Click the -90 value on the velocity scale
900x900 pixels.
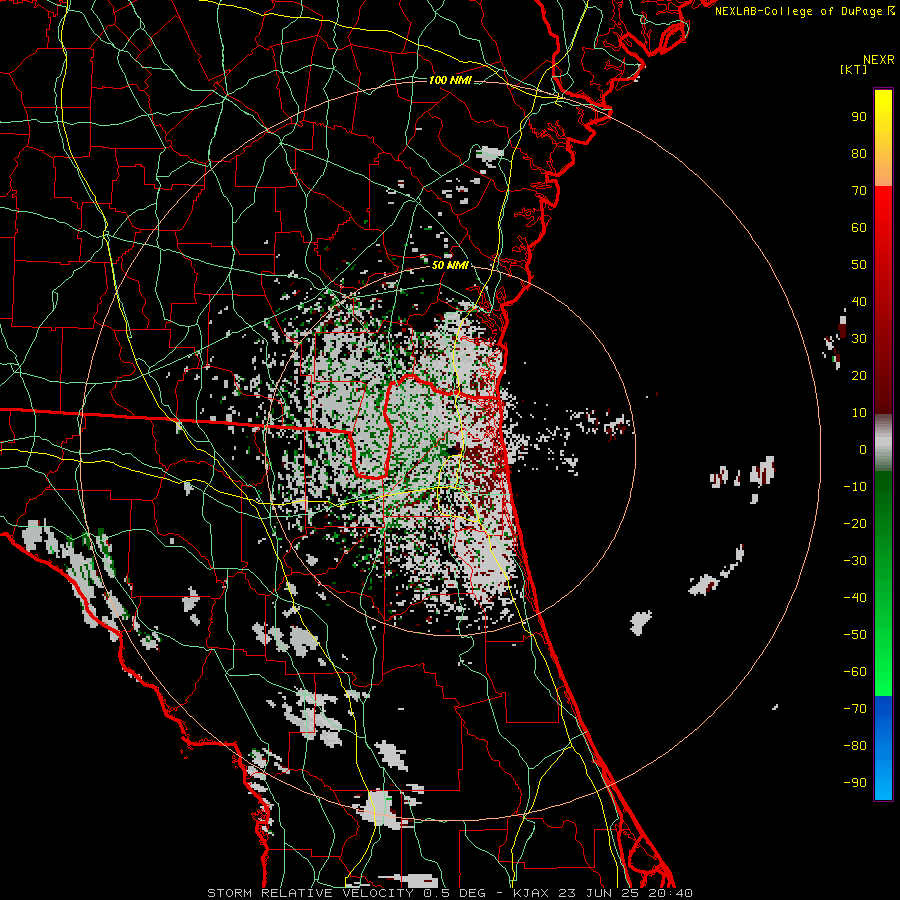pyautogui.click(x=855, y=783)
